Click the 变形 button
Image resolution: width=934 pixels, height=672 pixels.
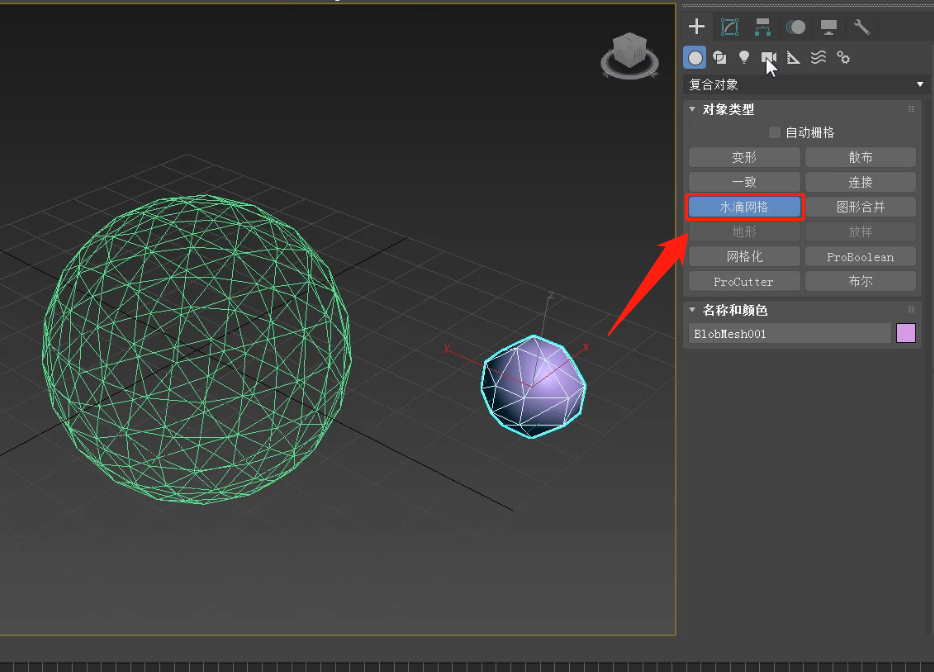(744, 157)
